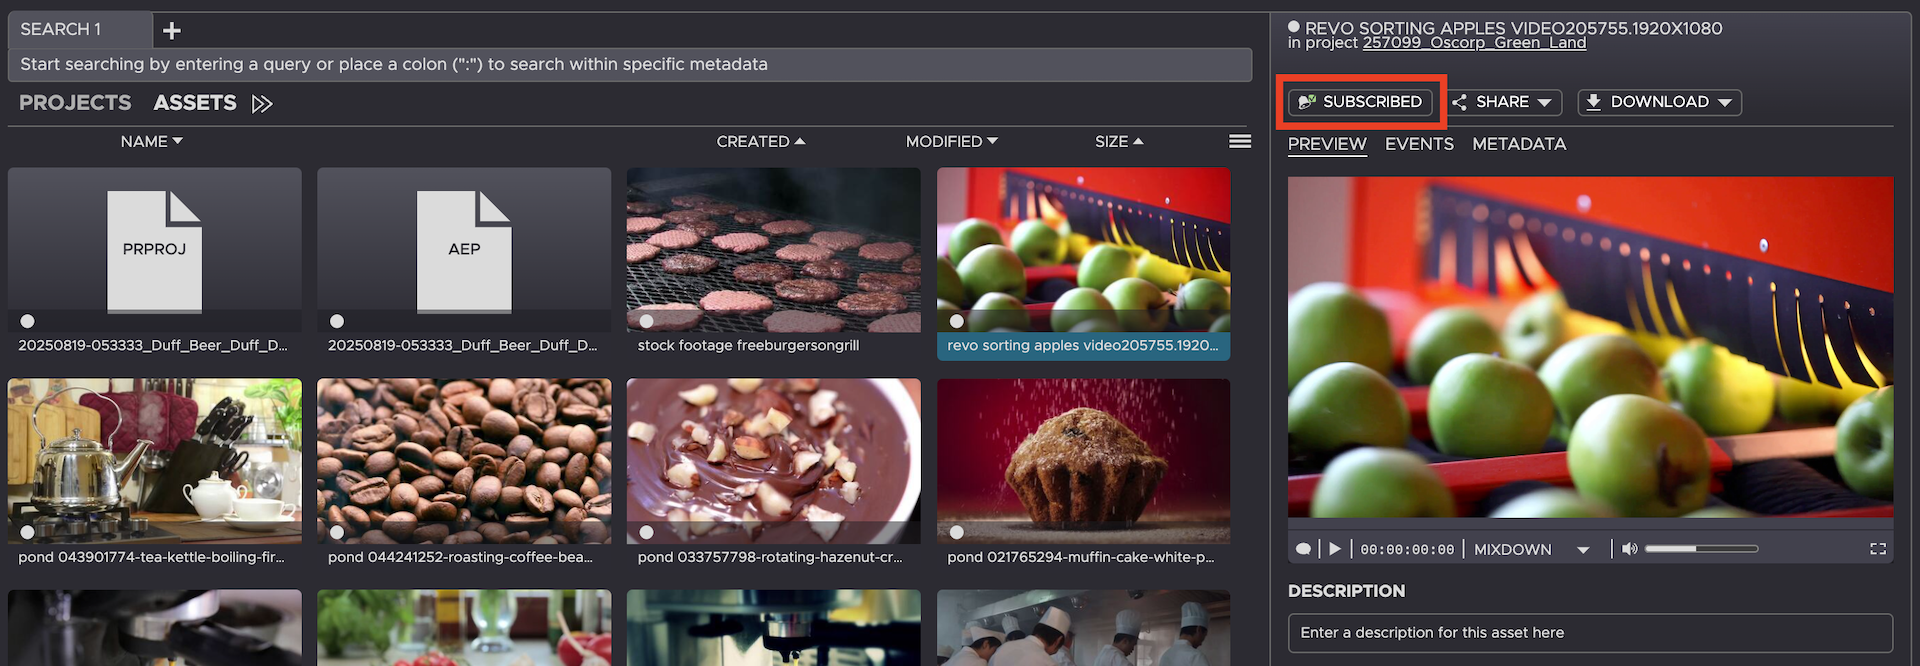
Task: Add a new search tab with plus icon
Action: tap(172, 31)
